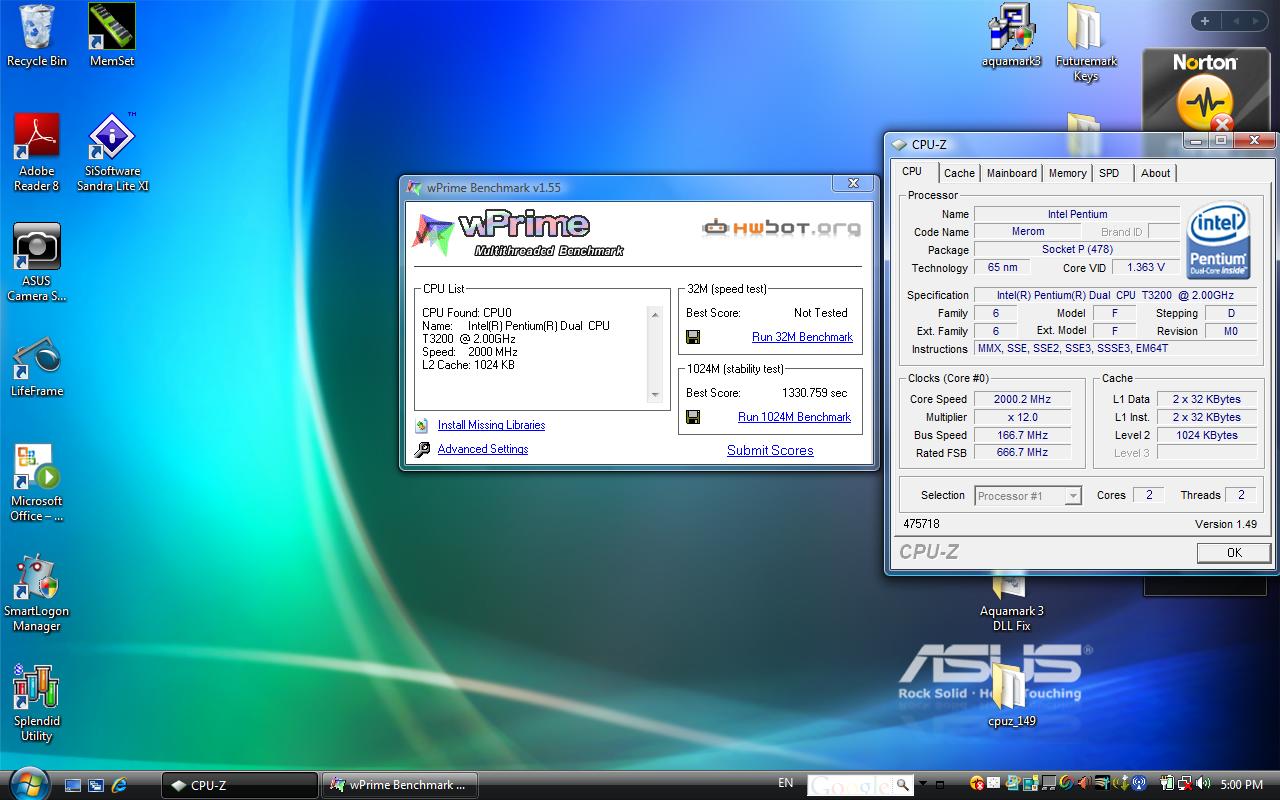Click the Google search field in taskbar
Screen dimensions: 1280x800
pyautogui.click(x=851, y=785)
